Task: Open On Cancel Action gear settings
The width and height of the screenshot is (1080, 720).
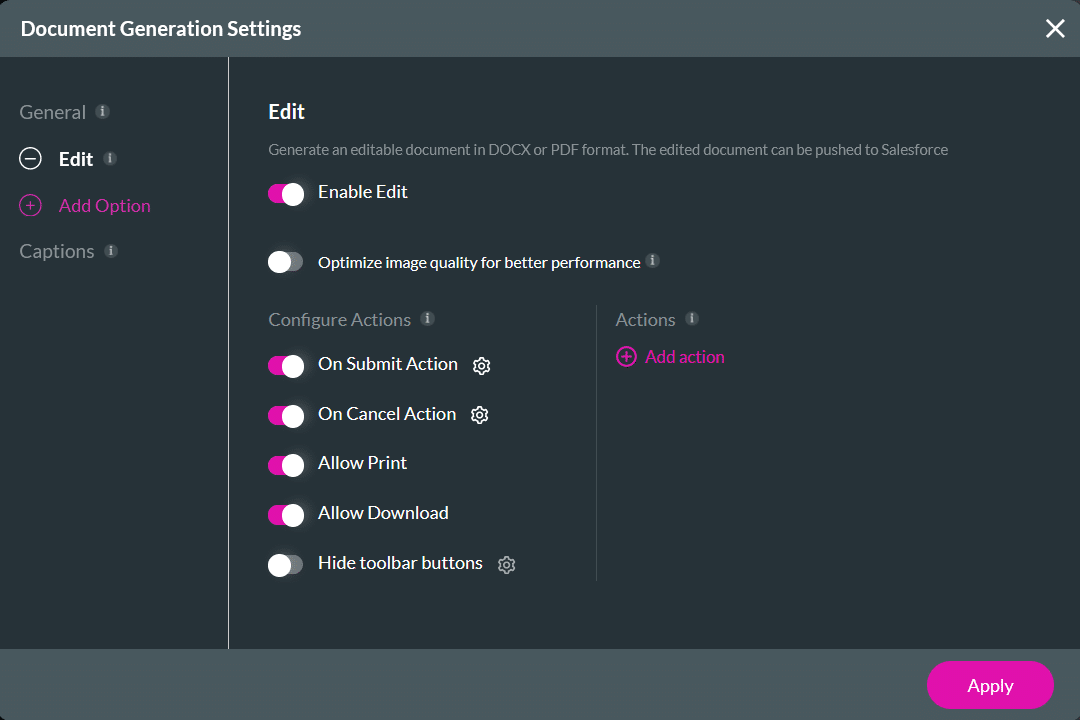Action: [x=479, y=414]
